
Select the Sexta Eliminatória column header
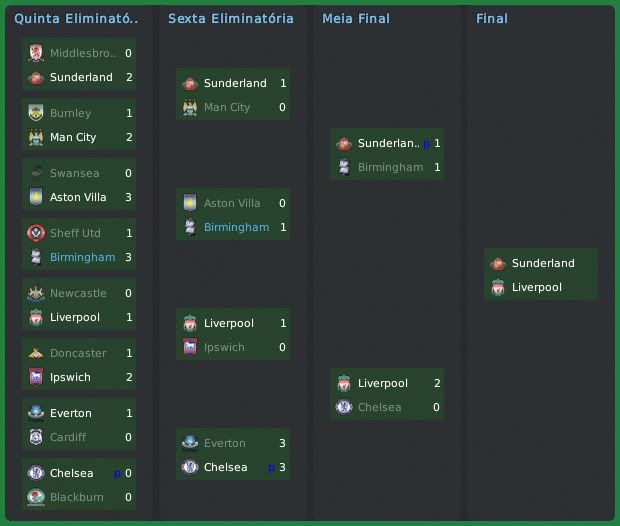231,19
